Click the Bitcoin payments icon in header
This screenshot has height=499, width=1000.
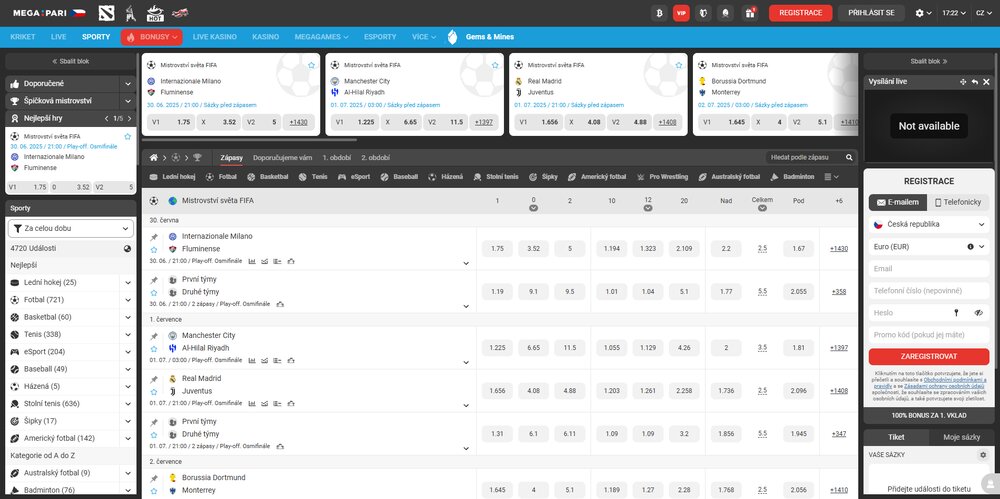(659, 13)
